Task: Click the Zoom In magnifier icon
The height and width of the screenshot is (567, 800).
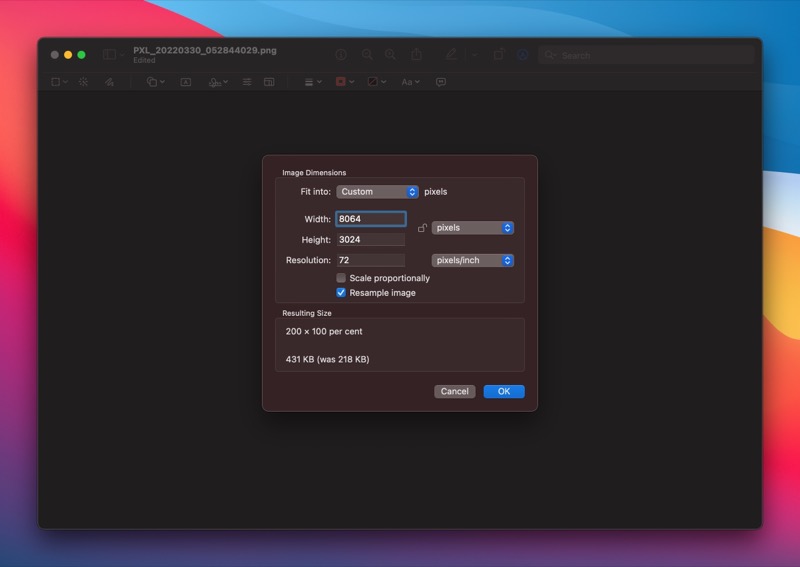Action: (390, 55)
